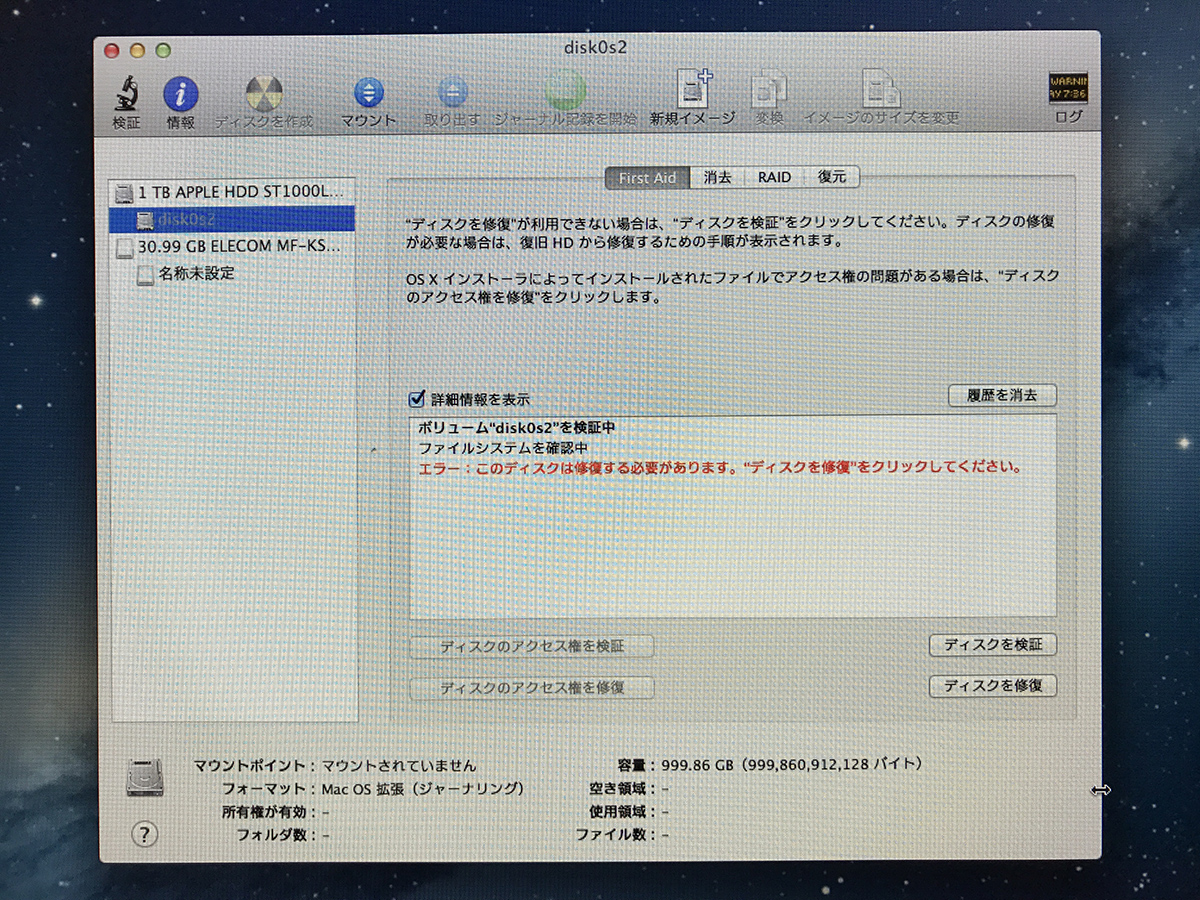This screenshot has height=900, width=1200.
Task: Open the ログ (Log) icon
Action: click(1068, 90)
